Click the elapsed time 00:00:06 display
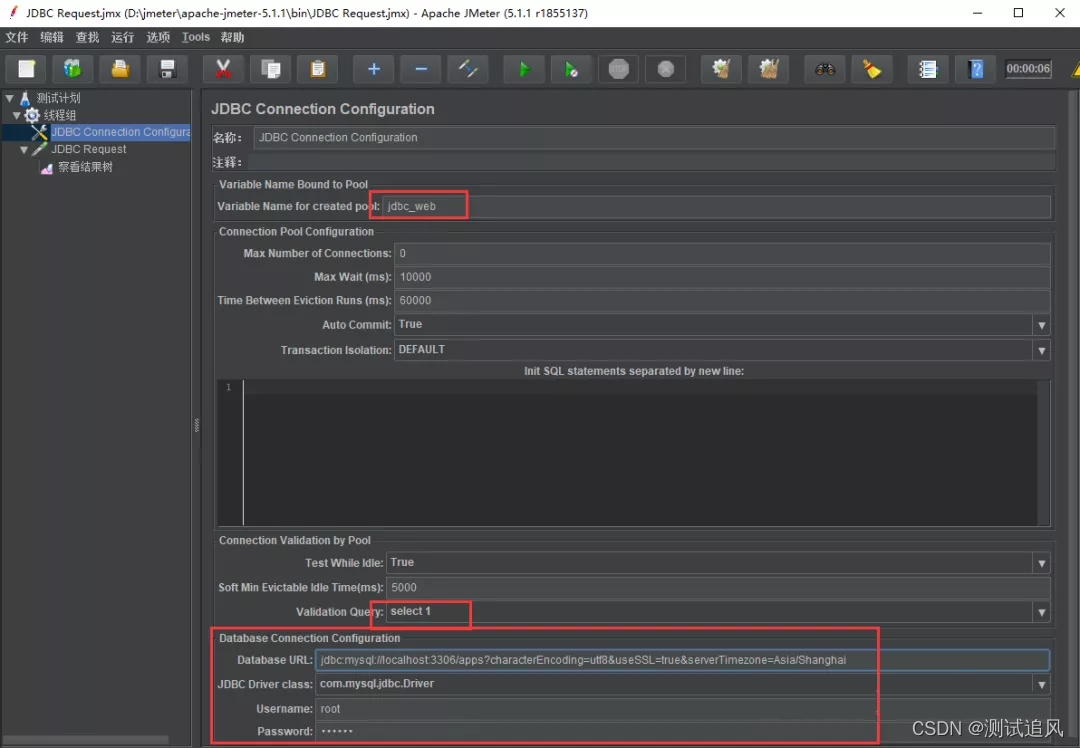 click(x=1028, y=68)
